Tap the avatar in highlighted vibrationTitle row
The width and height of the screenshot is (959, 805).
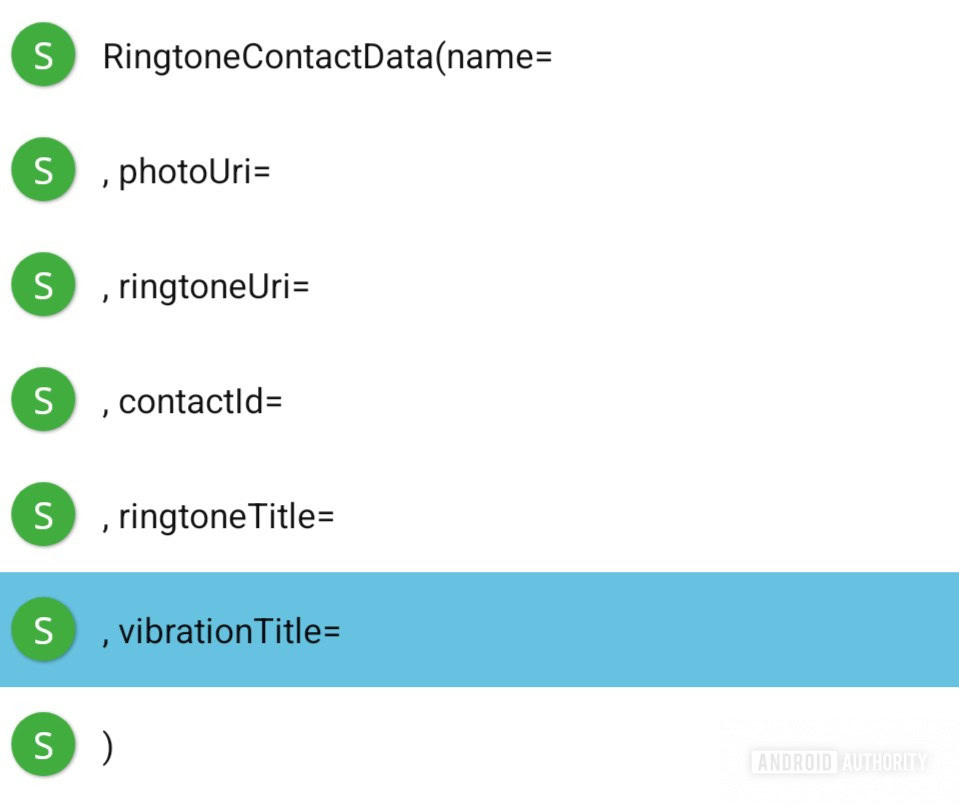43,630
